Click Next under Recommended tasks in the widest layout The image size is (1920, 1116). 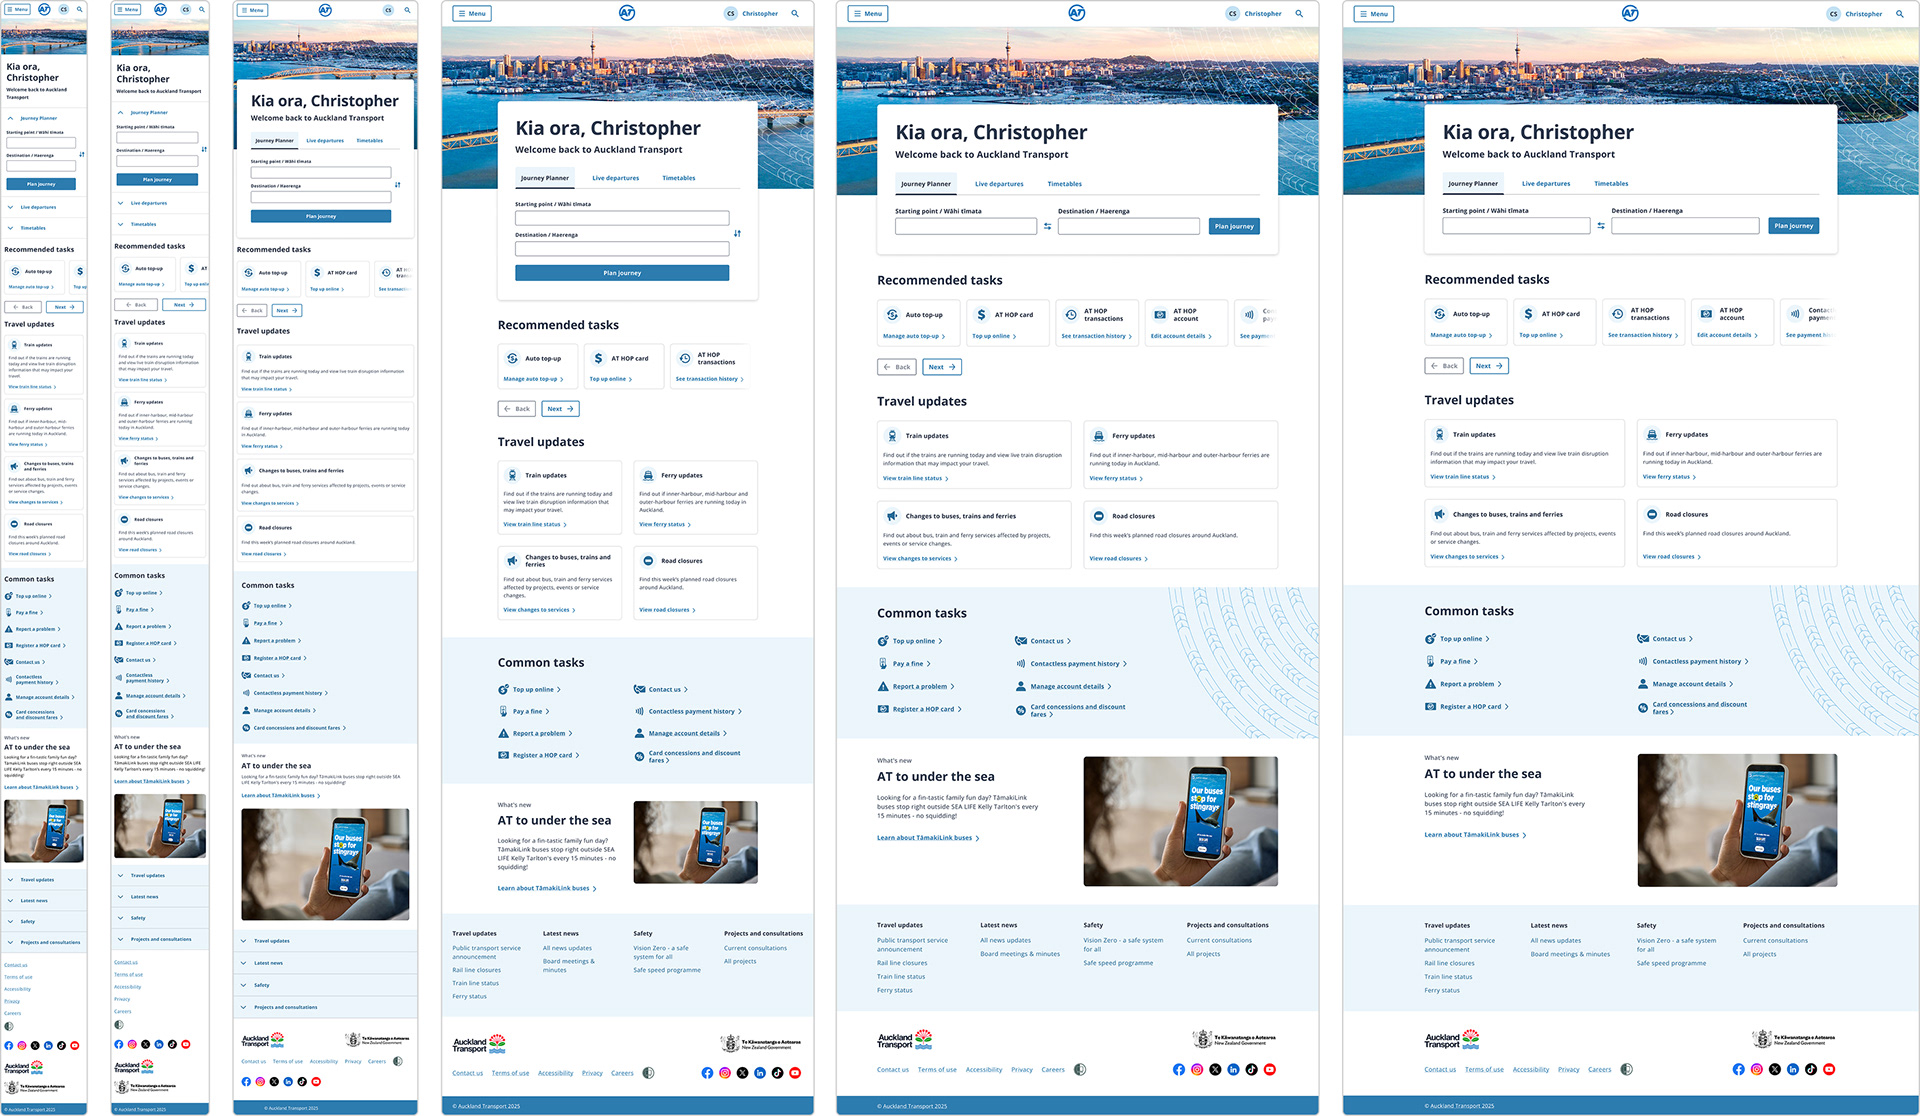click(1489, 366)
